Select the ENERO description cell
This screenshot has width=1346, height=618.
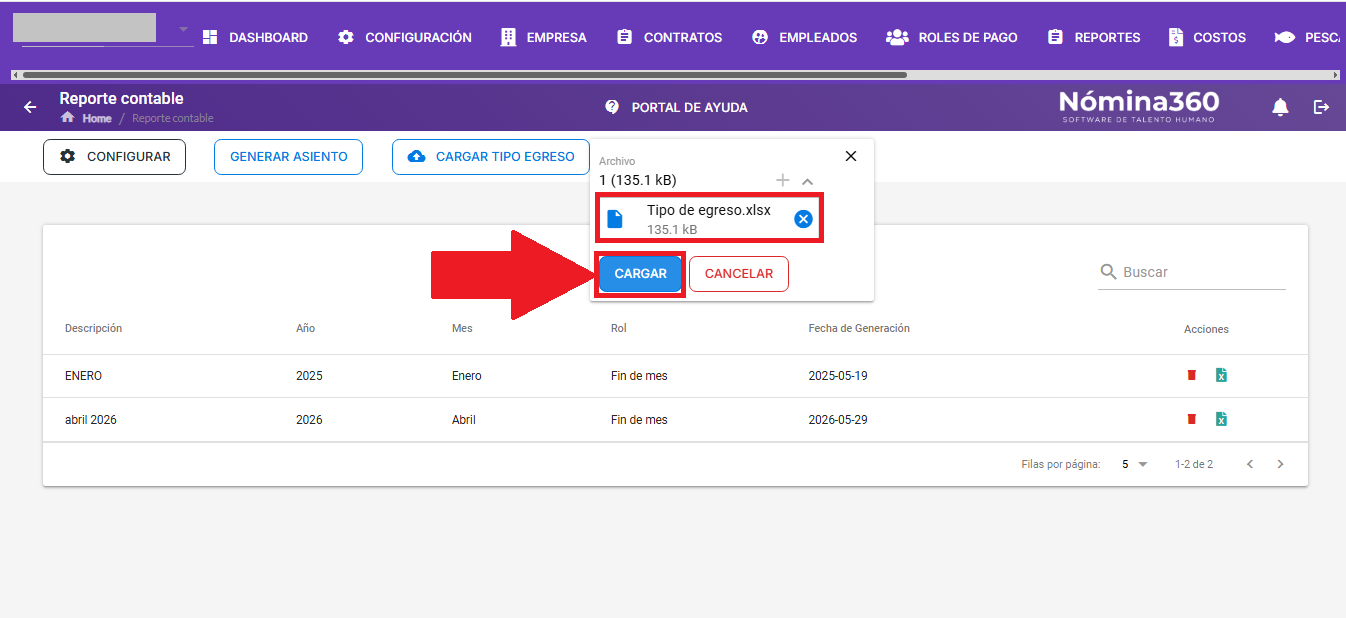[84, 376]
